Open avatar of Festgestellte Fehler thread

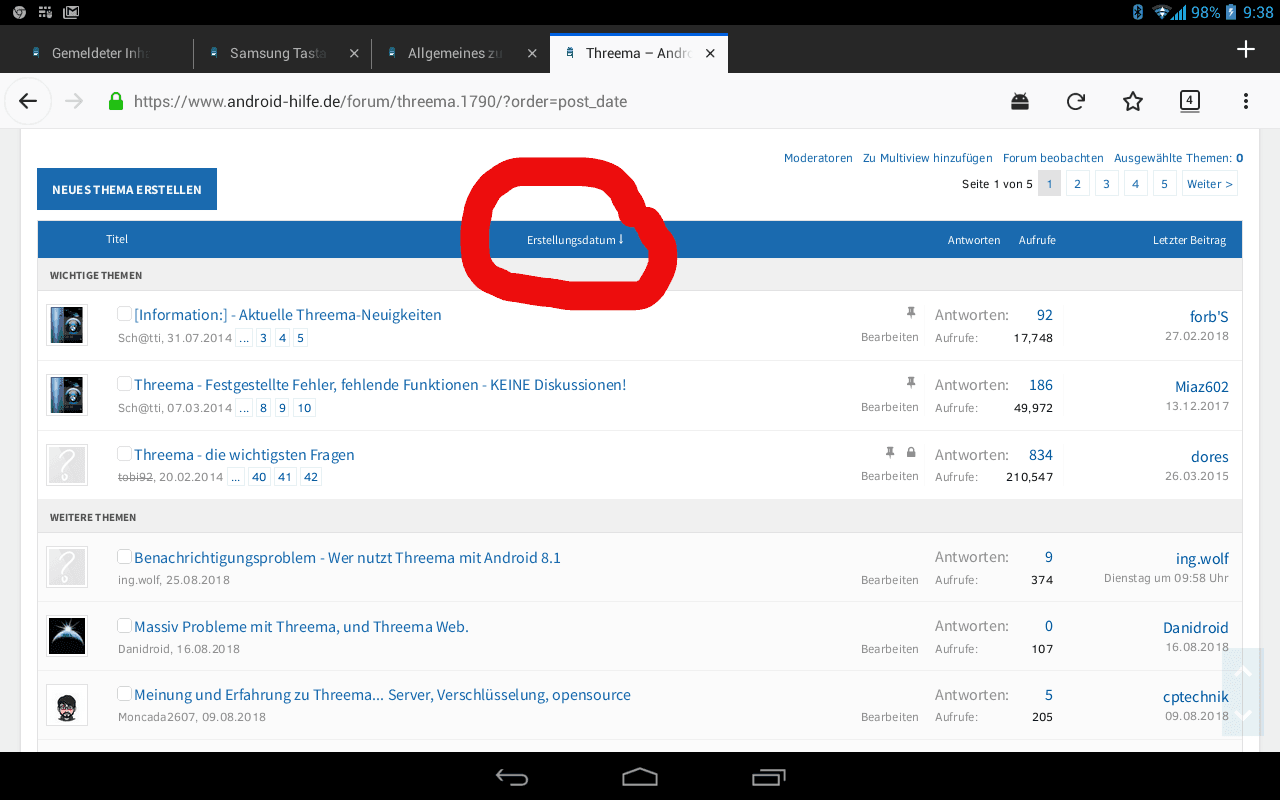pos(67,395)
